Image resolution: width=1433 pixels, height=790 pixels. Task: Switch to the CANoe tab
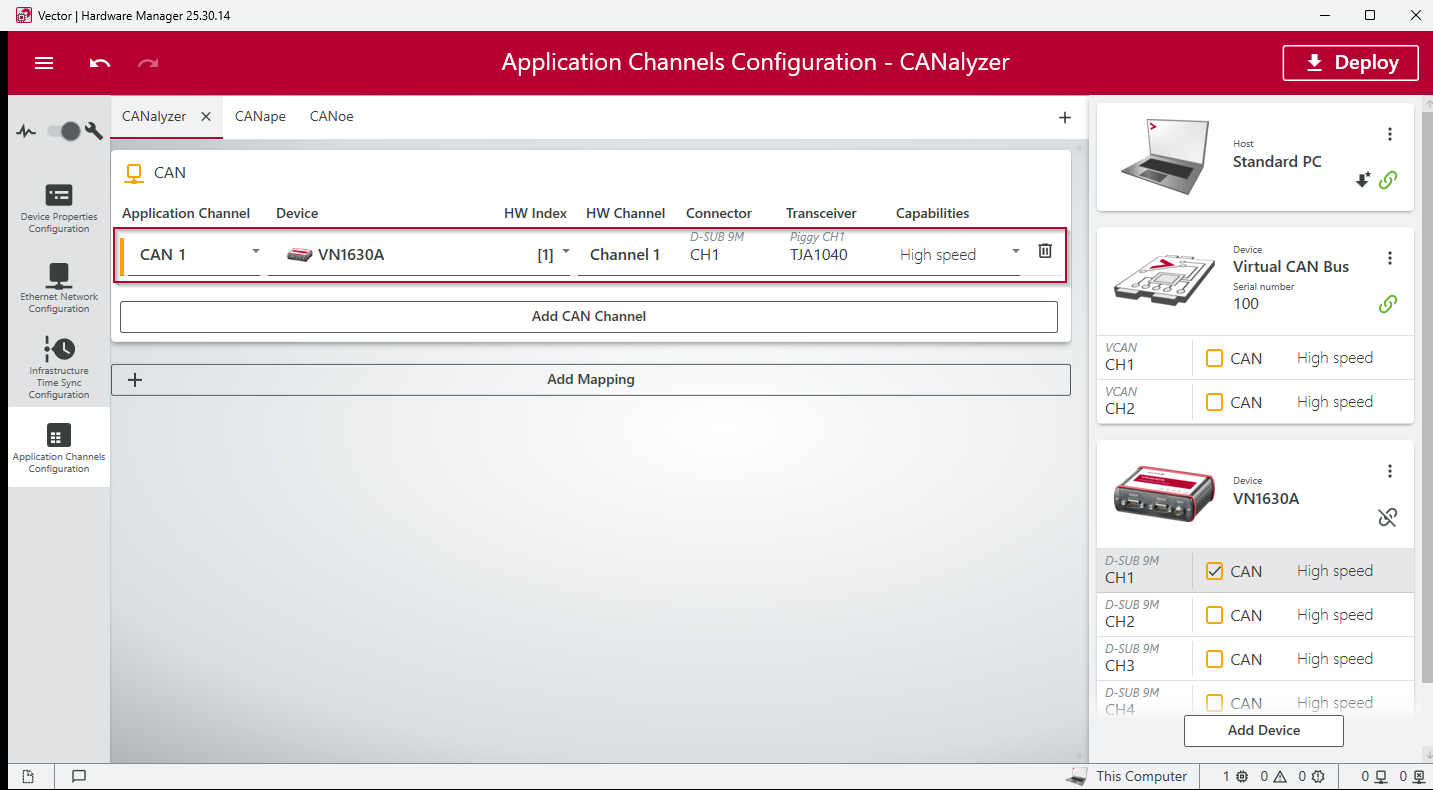[331, 117]
